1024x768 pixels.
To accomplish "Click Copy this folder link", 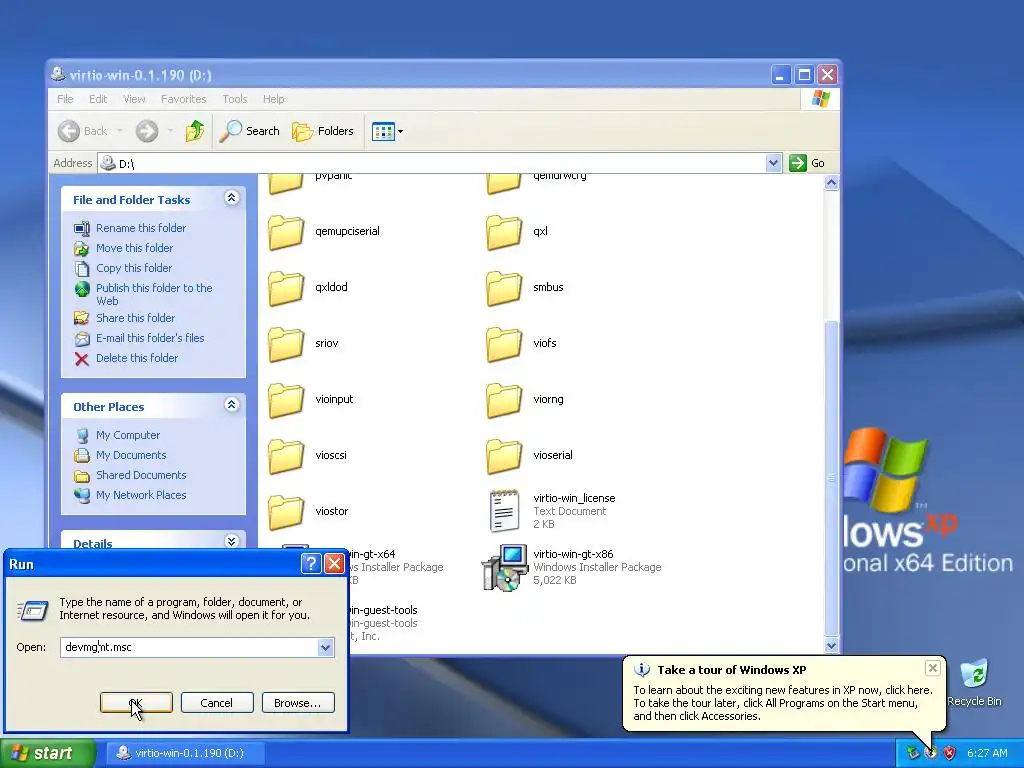I will tap(134, 268).
